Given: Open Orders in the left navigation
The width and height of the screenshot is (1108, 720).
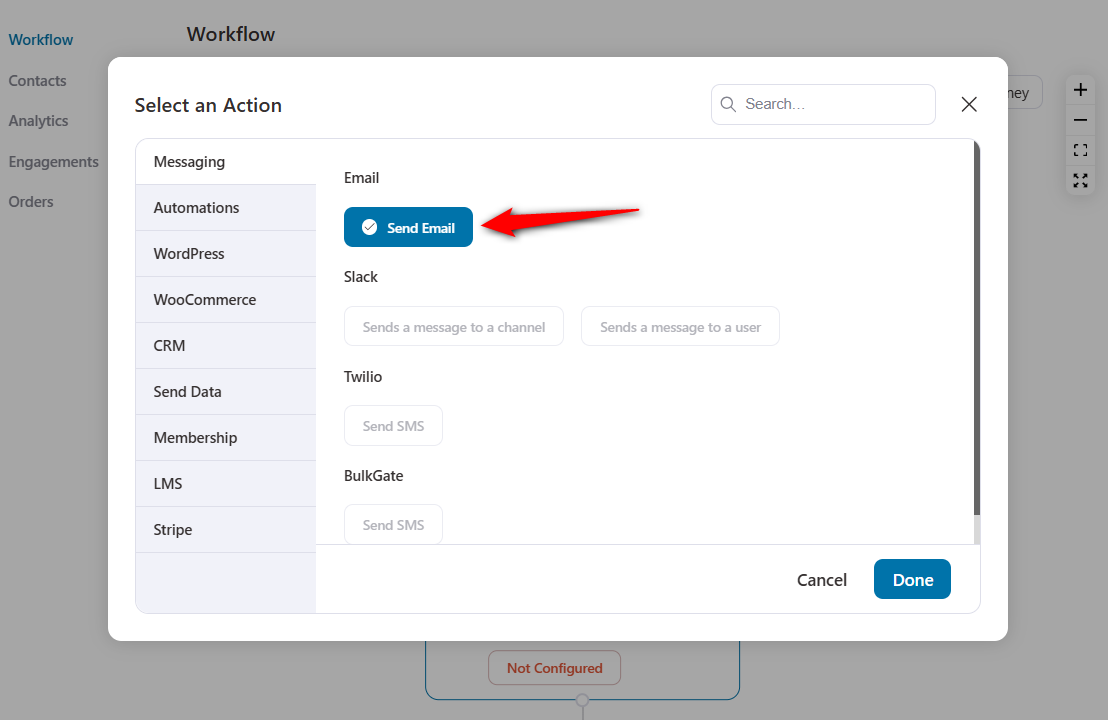Looking at the screenshot, I should (30, 201).
